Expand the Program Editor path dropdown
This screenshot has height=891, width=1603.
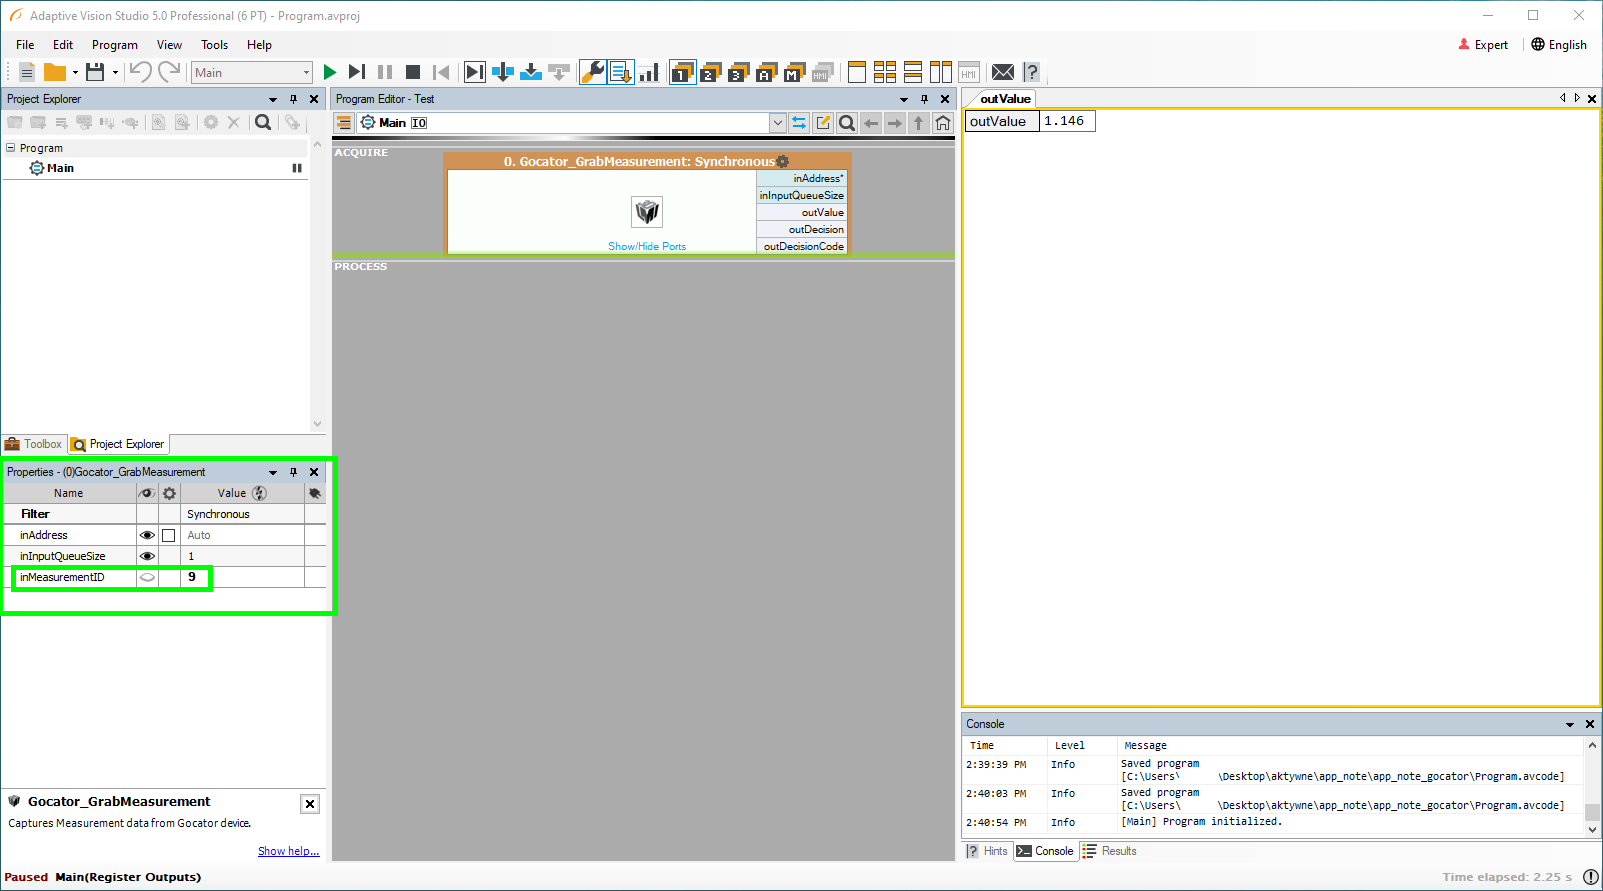777,123
